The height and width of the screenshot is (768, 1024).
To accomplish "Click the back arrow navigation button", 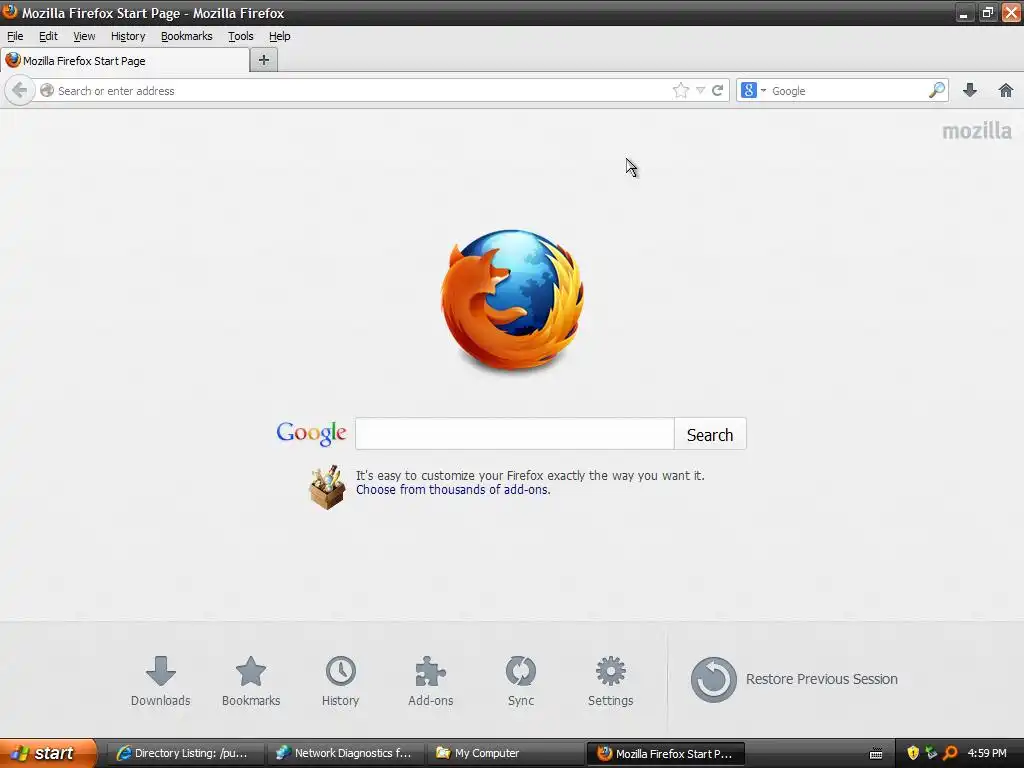I will point(20,90).
